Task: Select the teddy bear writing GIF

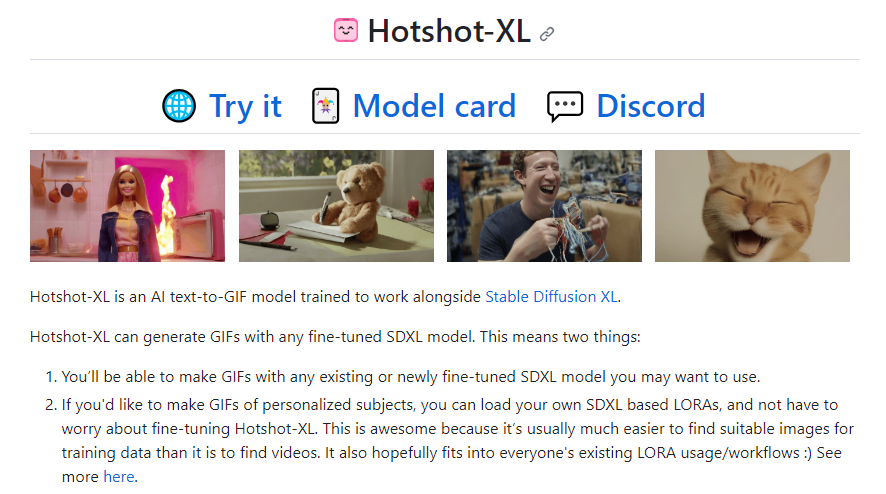Action: [336, 206]
